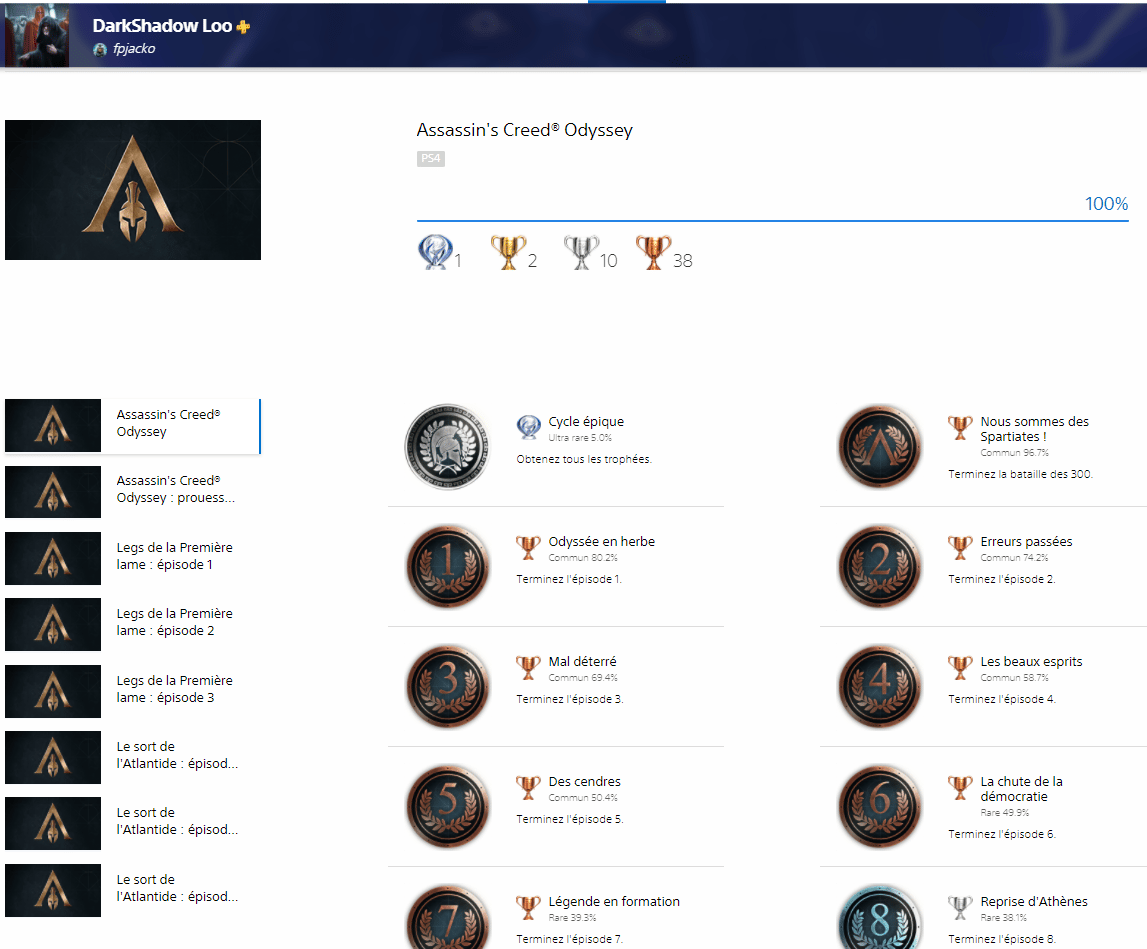Click the platinum trophy count icon
Image resolution: width=1147 pixels, height=949 pixels.
[435, 252]
